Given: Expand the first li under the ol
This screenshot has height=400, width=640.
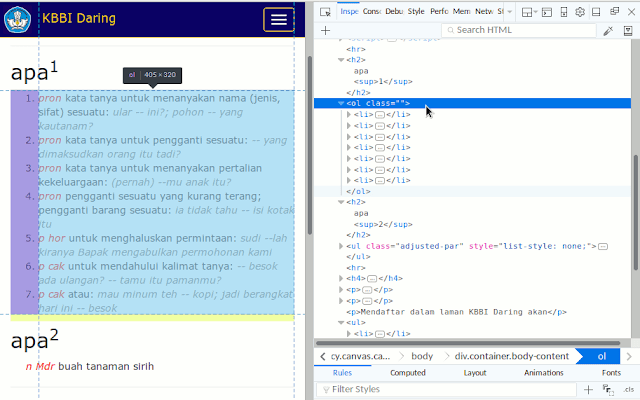Looking at the screenshot, I should pos(349,115).
